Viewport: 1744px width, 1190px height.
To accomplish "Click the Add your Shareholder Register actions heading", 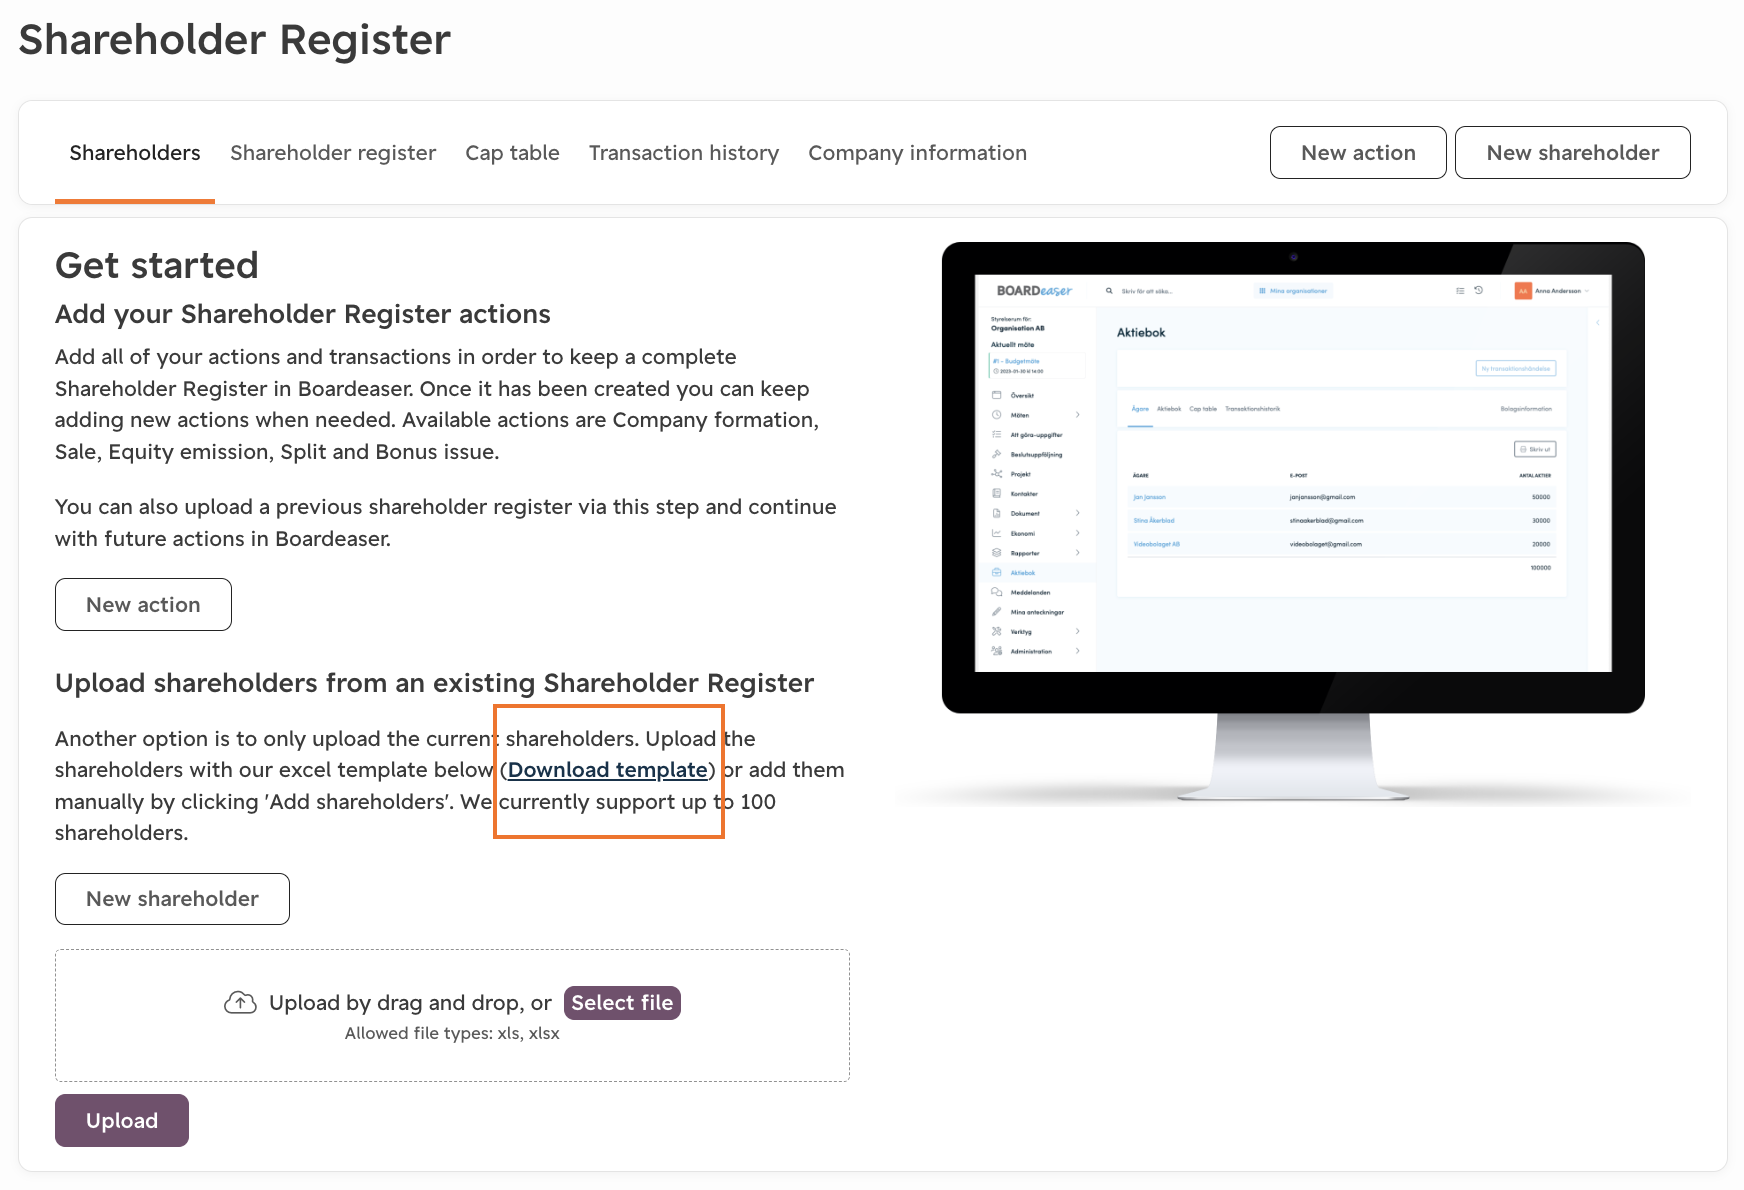I will 303,314.
